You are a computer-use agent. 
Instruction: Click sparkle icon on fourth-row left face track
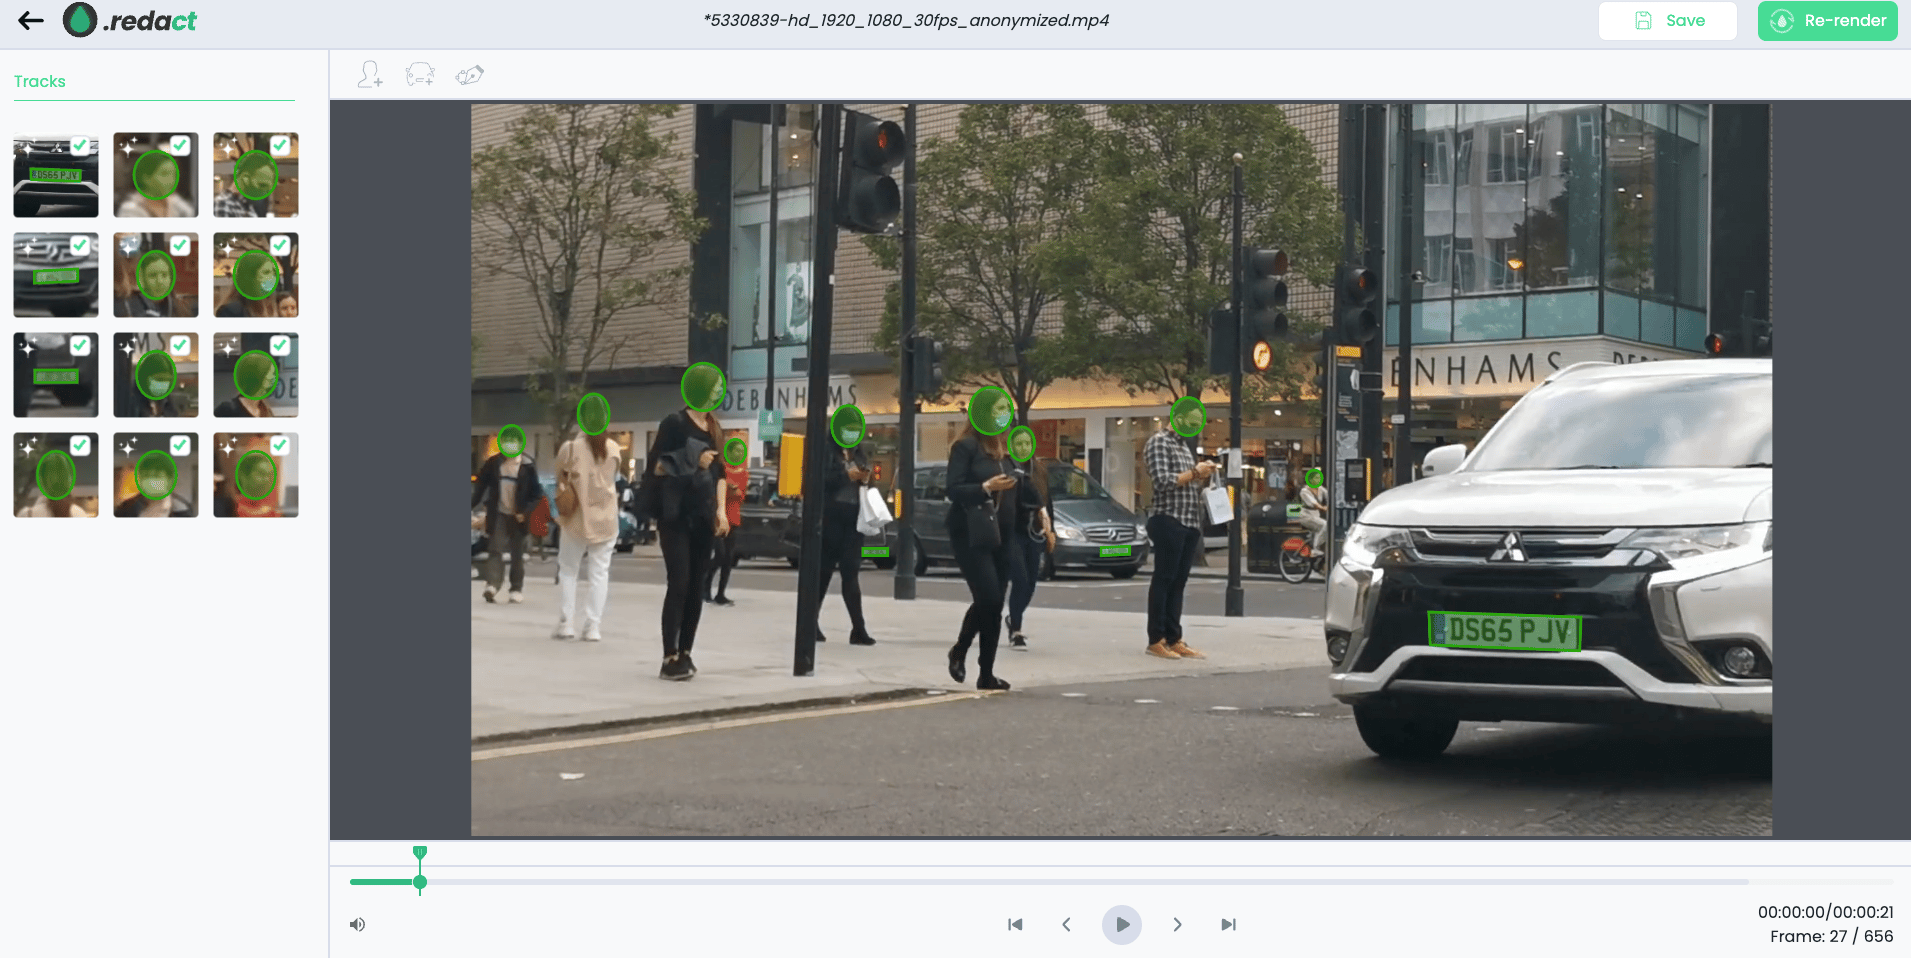(27, 447)
